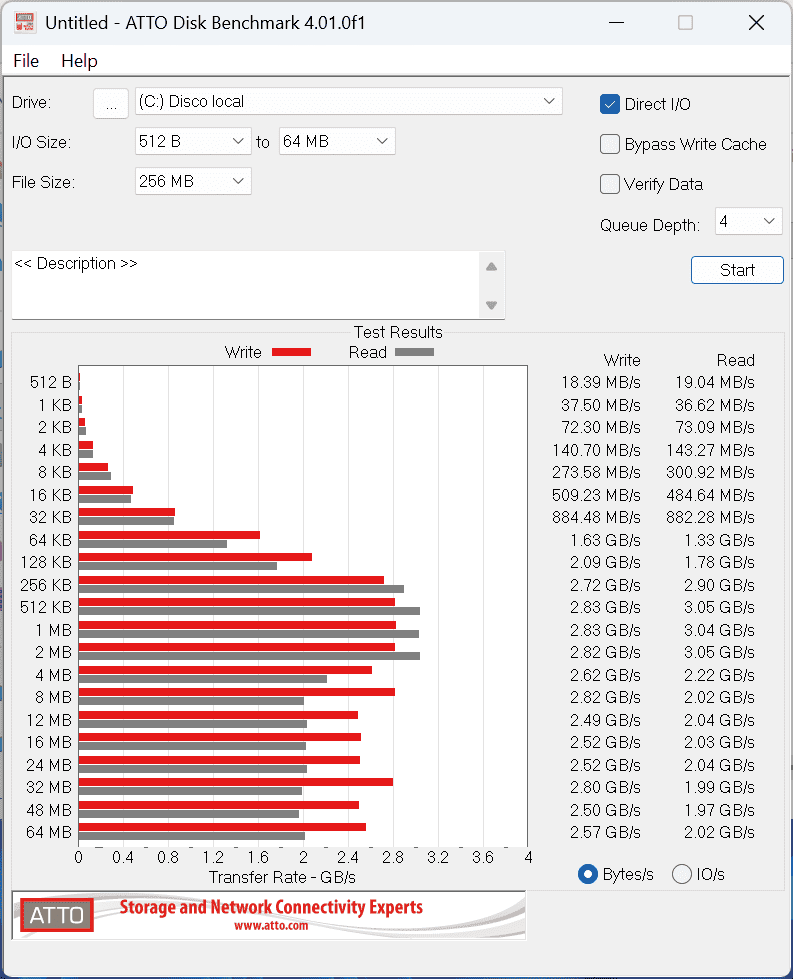Open the File Size 256 MB dropdown

[193, 181]
